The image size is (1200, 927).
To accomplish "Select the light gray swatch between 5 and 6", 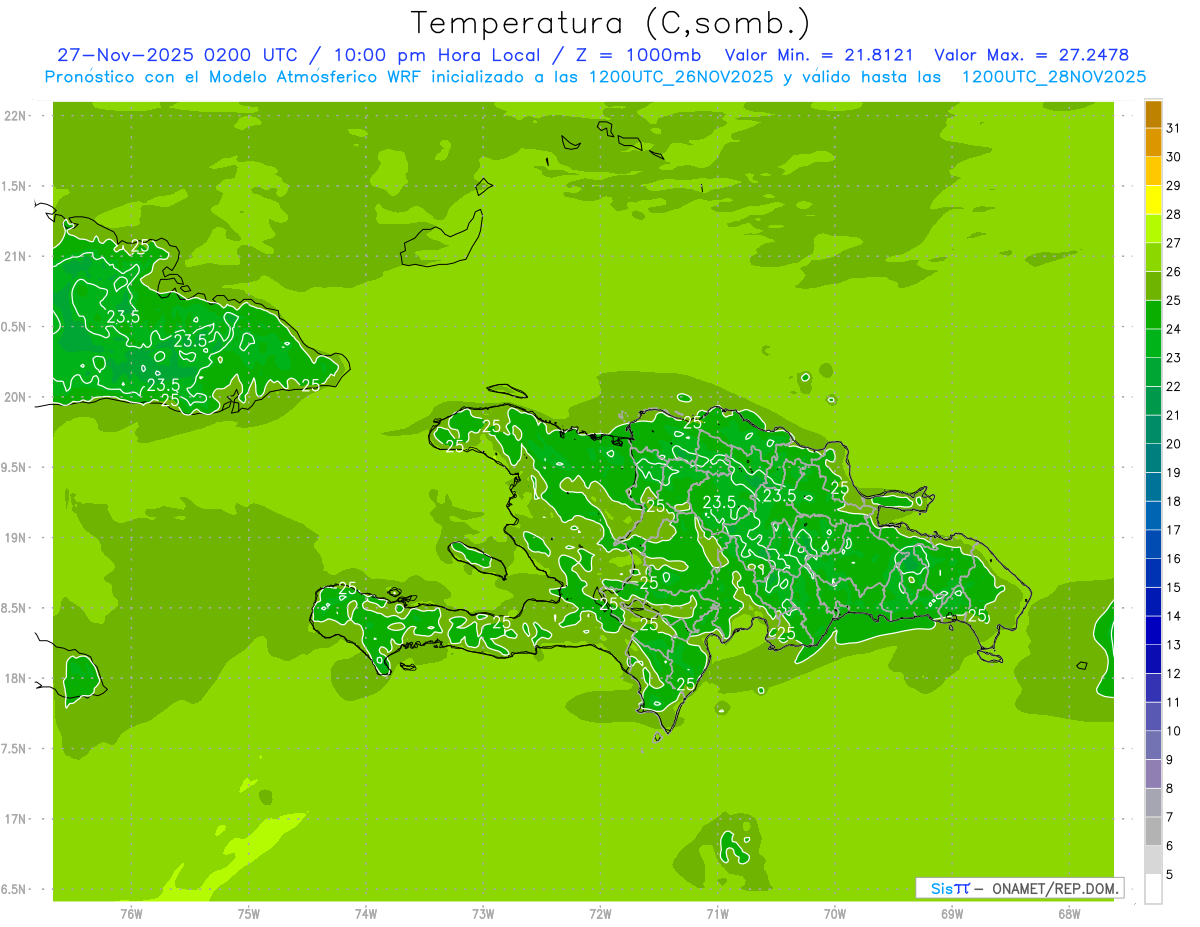I will (1153, 859).
